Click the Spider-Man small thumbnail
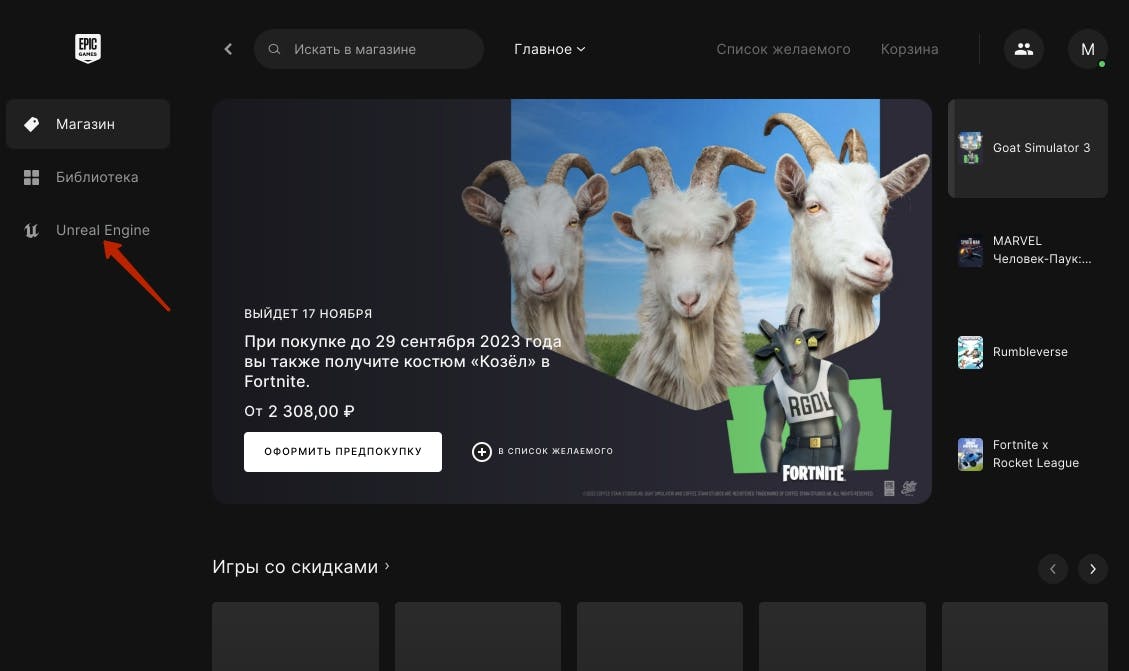Viewport: 1129px width, 671px height. pyautogui.click(x=970, y=250)
